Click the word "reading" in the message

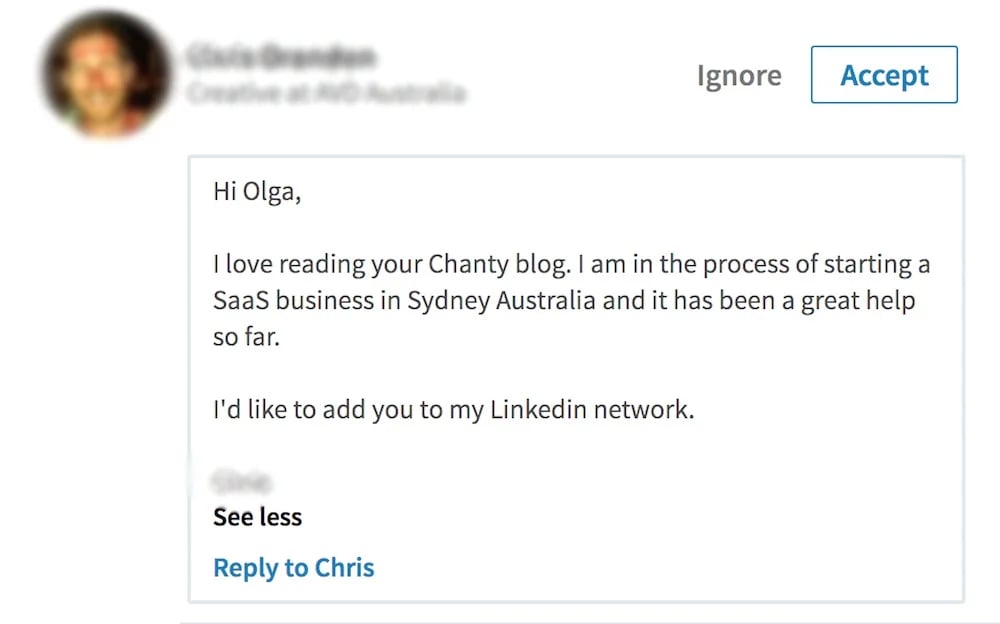[x=320, y=265]
